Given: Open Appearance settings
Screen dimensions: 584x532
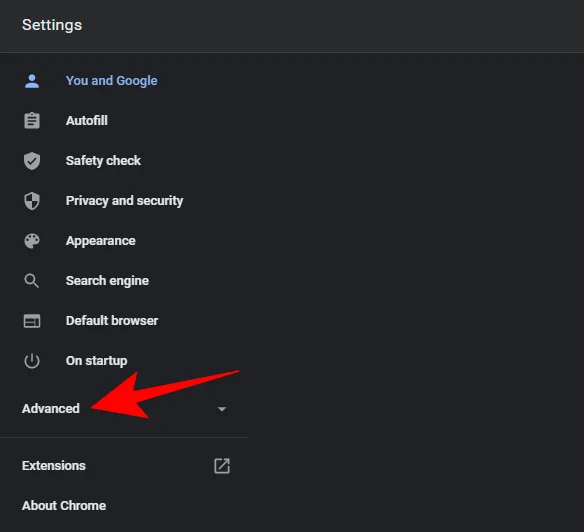Looking at the screenshot, I should 101,241.
